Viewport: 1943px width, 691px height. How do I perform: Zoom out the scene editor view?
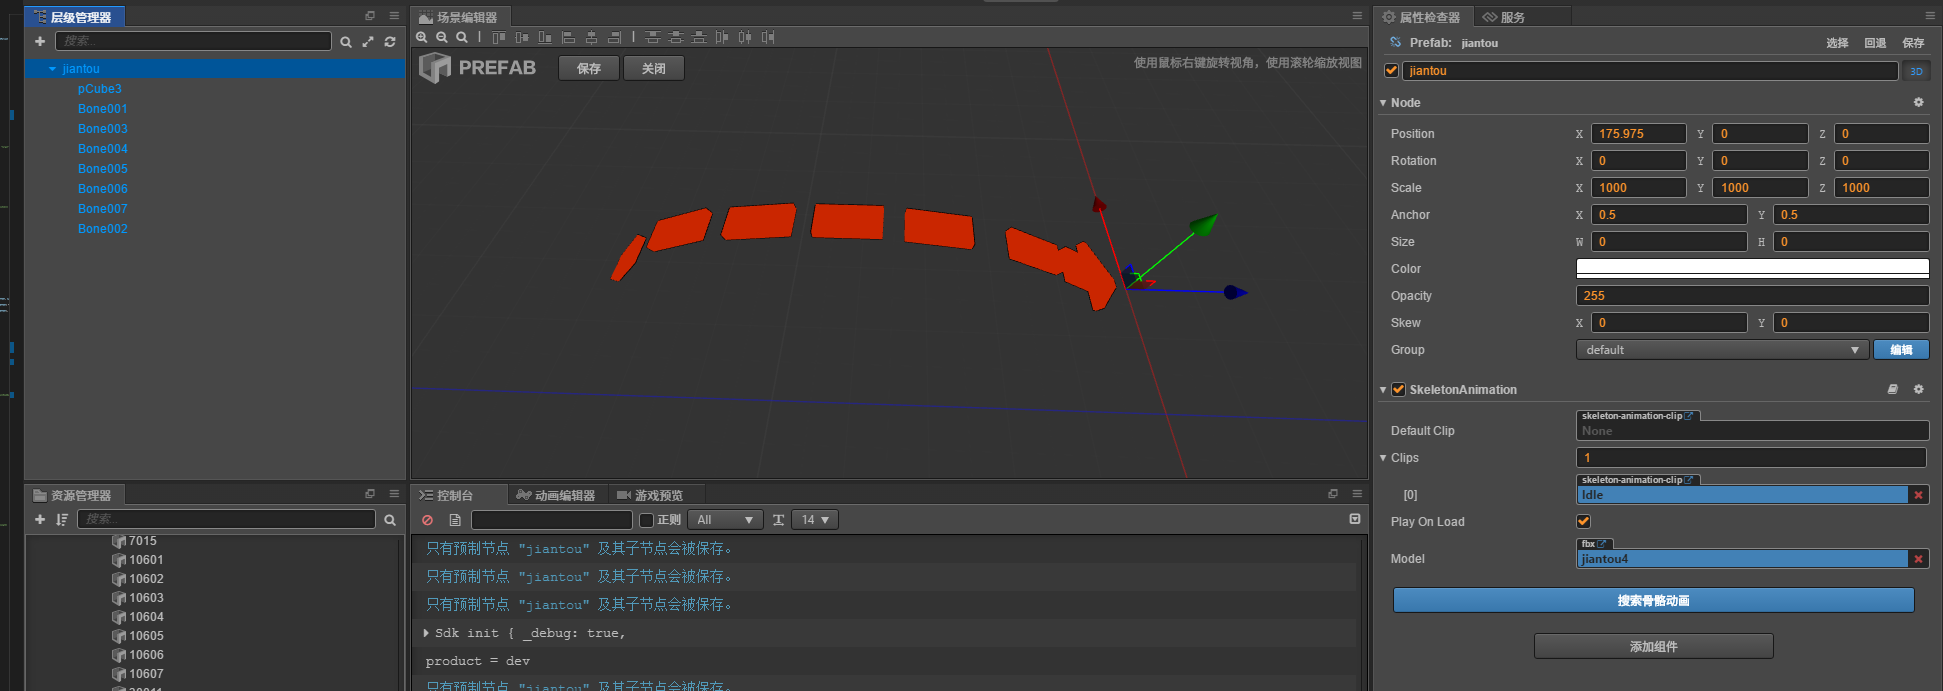coord(442,37)
